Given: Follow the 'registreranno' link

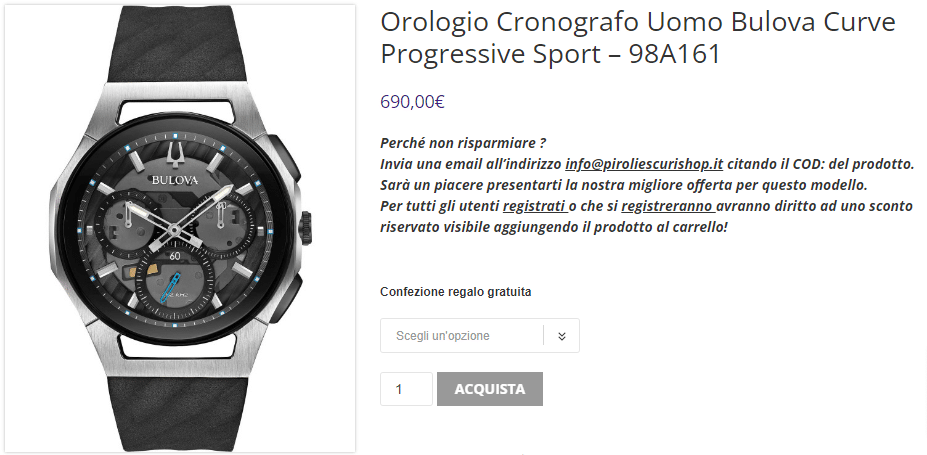Looking at the screenshot, I should pos(668,206).
